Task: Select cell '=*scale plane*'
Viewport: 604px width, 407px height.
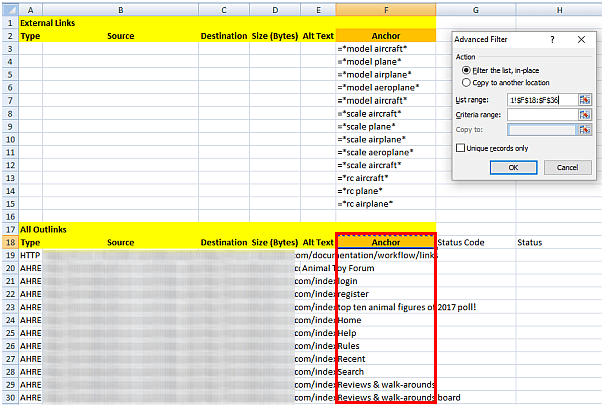Action: click(x=386, y=126)
